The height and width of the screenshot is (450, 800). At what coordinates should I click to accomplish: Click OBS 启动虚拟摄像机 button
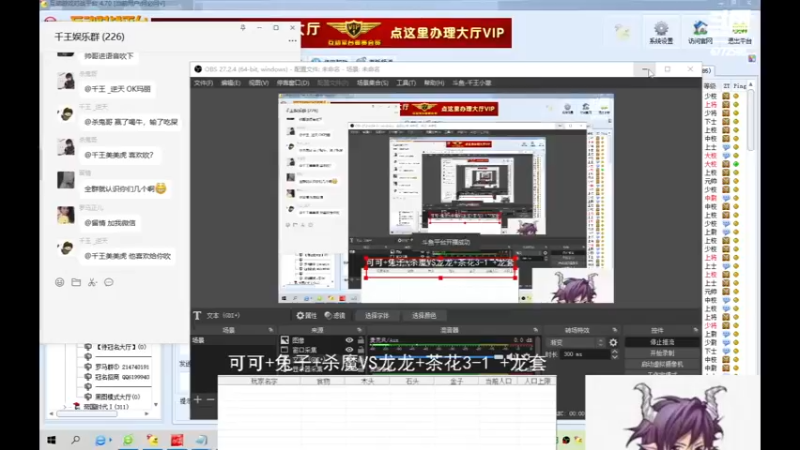pos(662,364)
